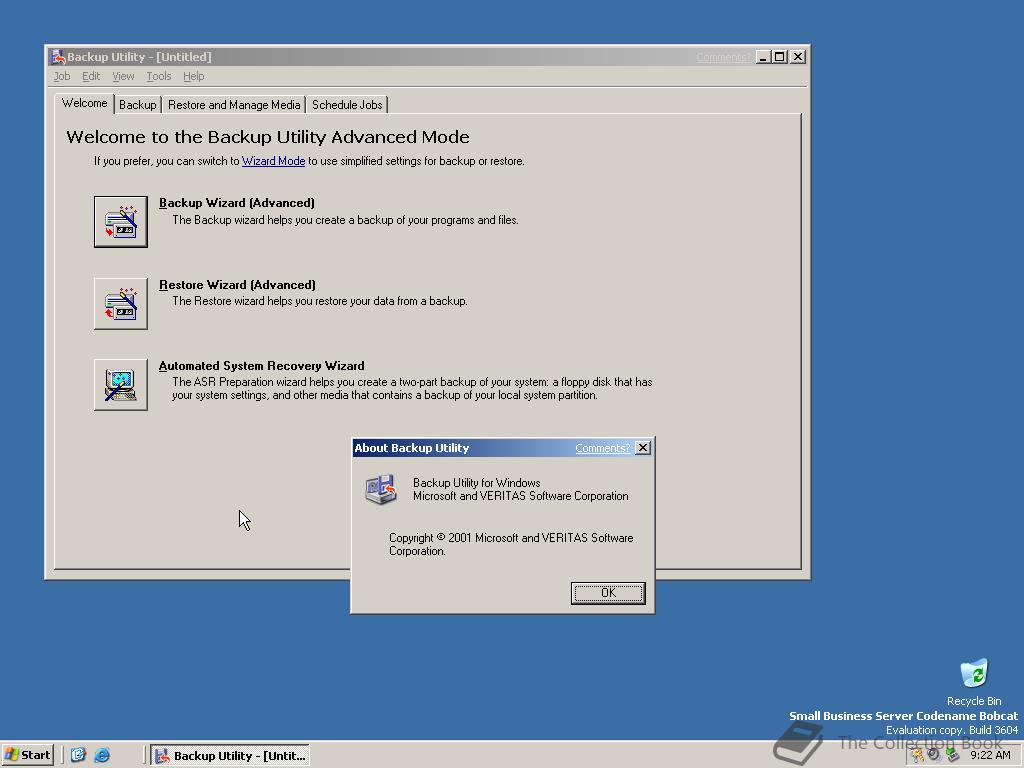Click Comments? link in Backup Utility title bar

coord(724,57)
